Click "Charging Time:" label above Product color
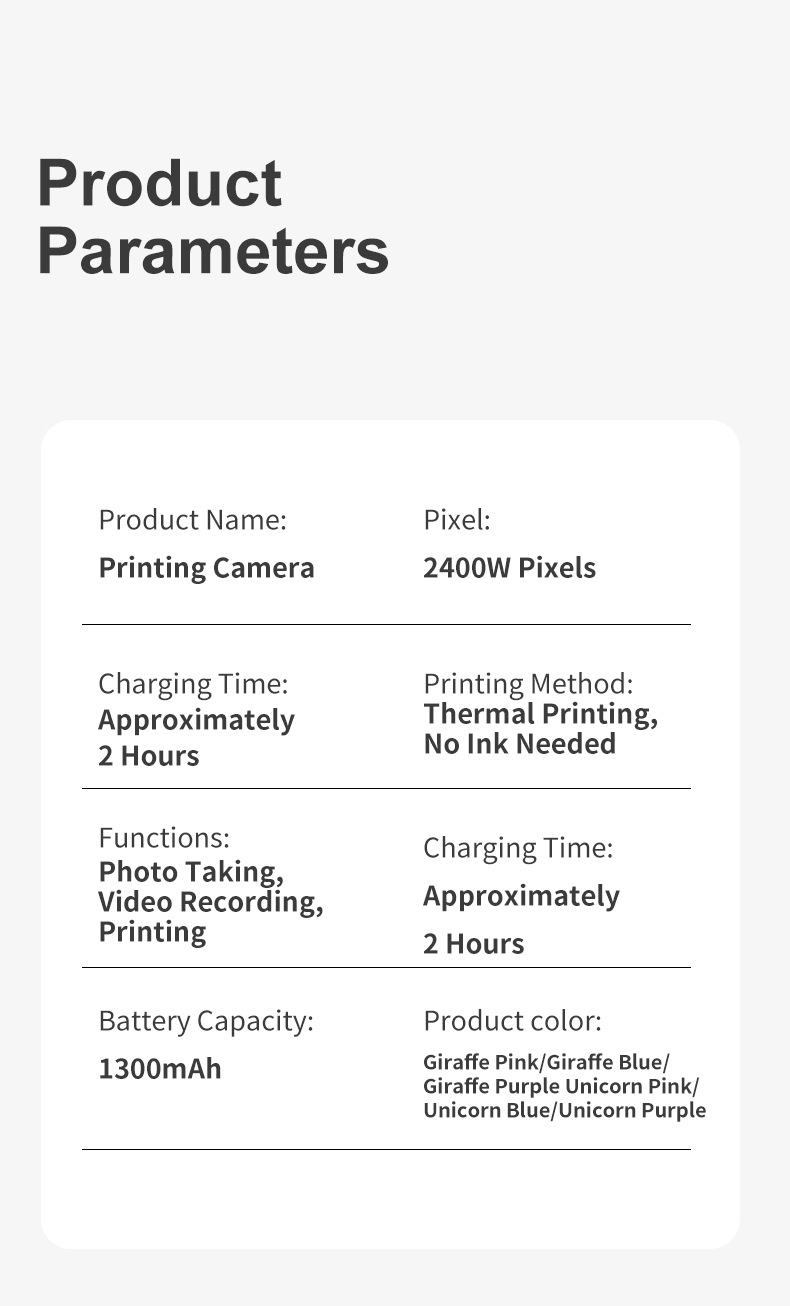 pyautogui.click(x=518, y=848)
